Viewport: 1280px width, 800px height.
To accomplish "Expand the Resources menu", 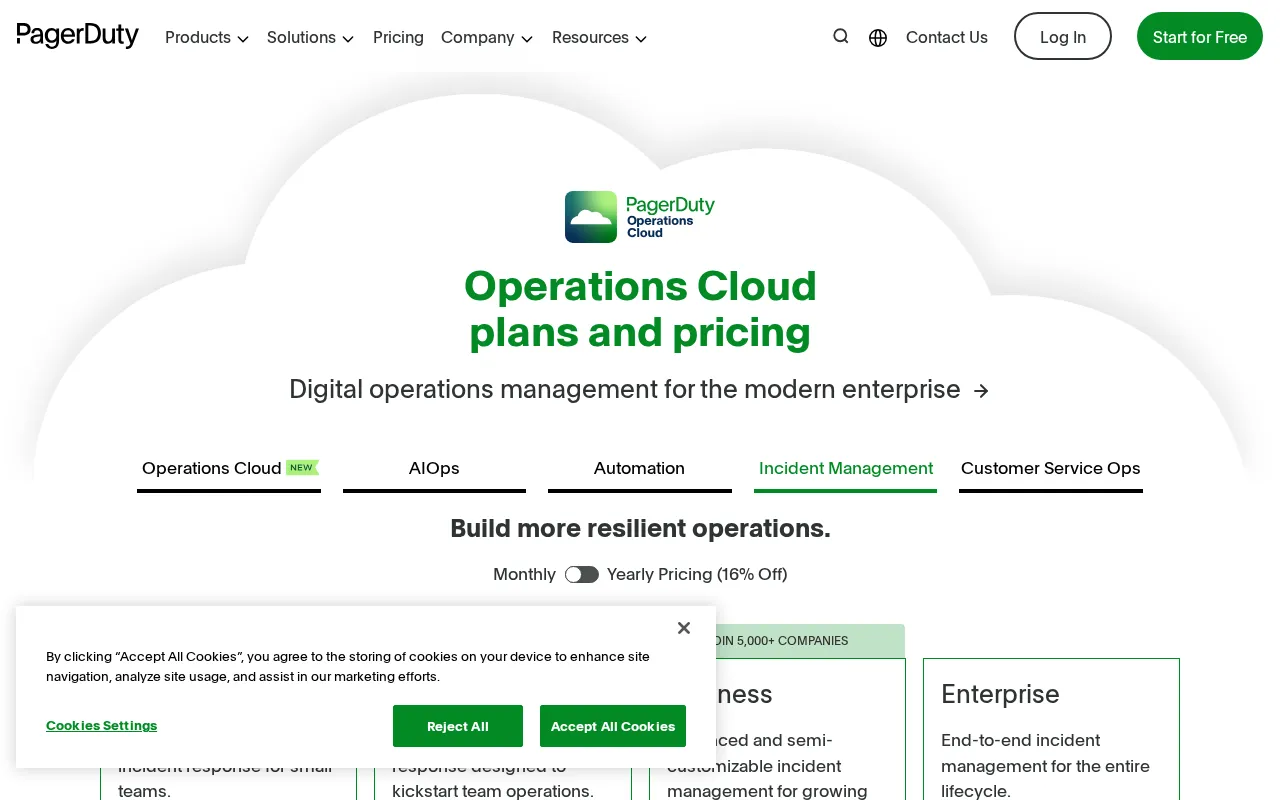I will pos(600,37).
